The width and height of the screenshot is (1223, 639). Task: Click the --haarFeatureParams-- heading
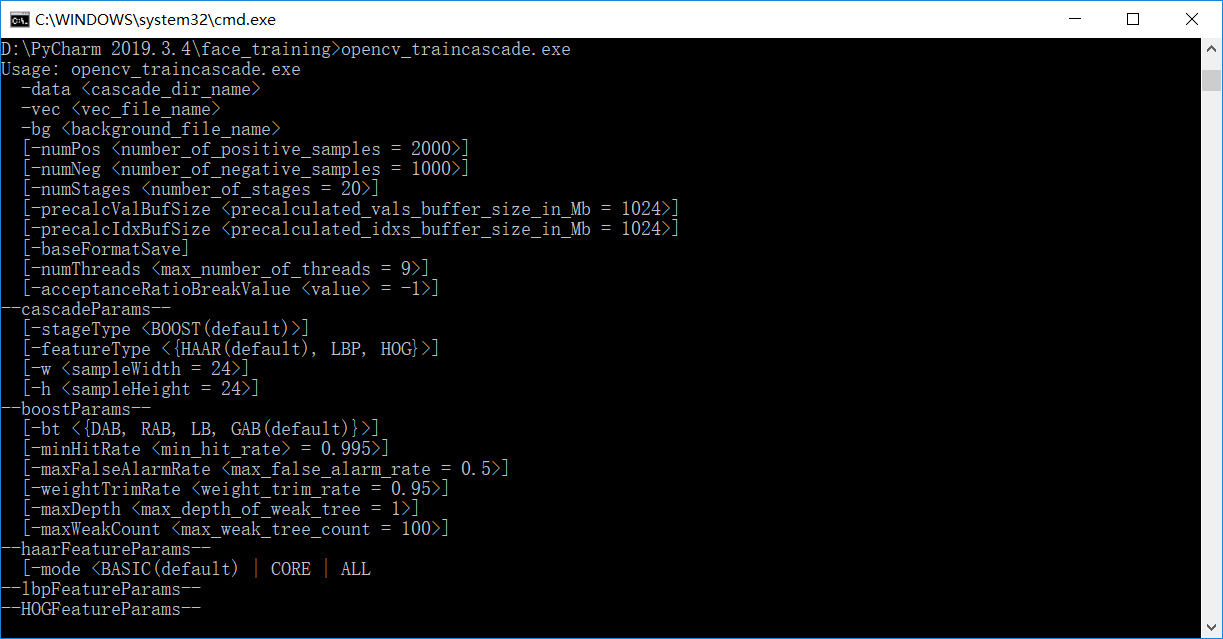click(x=105, y=549)
